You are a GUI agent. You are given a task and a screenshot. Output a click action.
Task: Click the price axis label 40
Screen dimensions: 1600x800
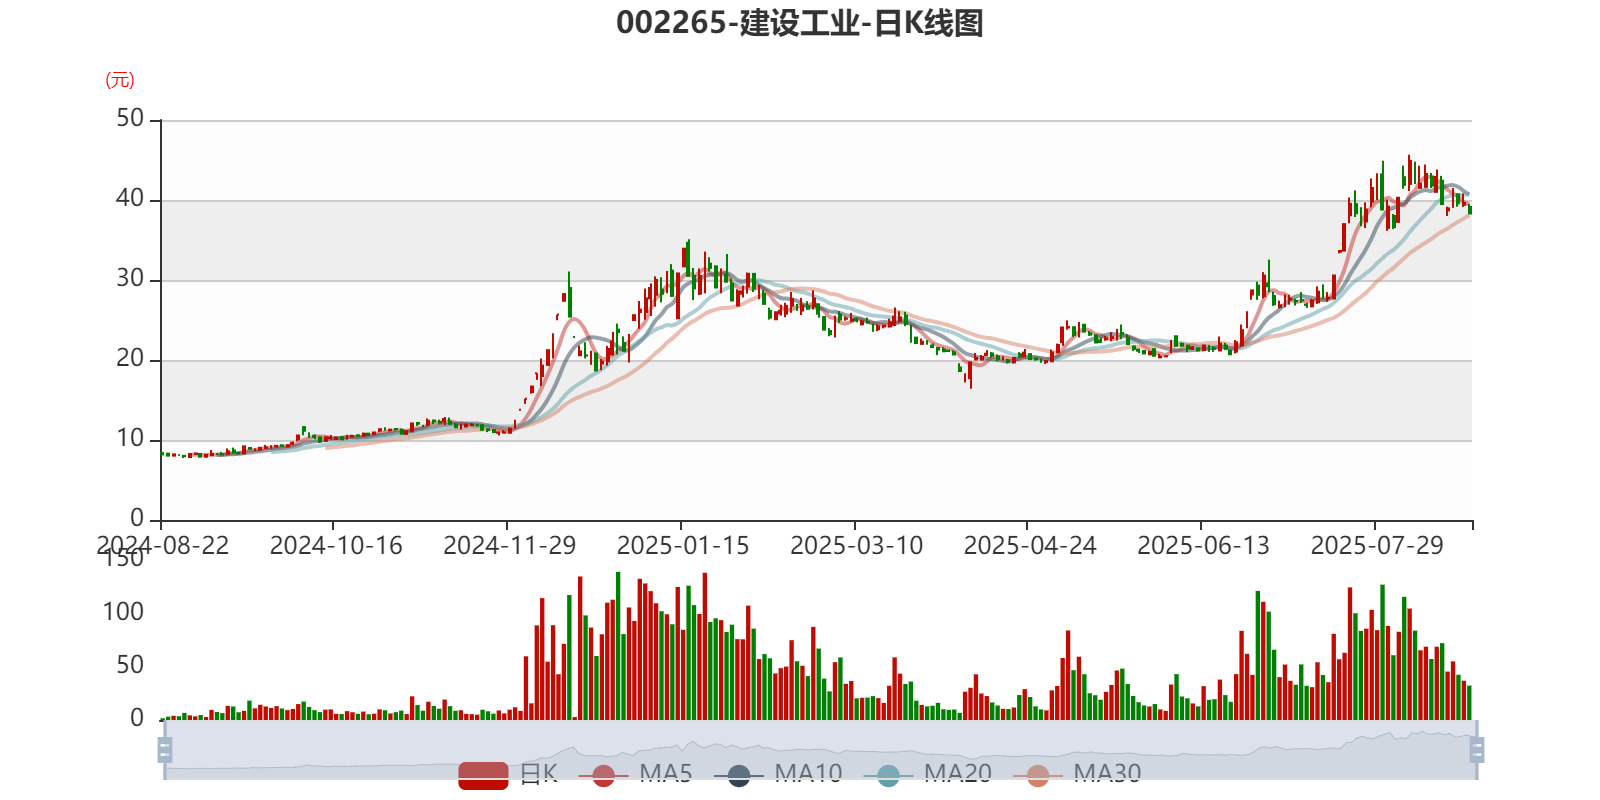130,198
